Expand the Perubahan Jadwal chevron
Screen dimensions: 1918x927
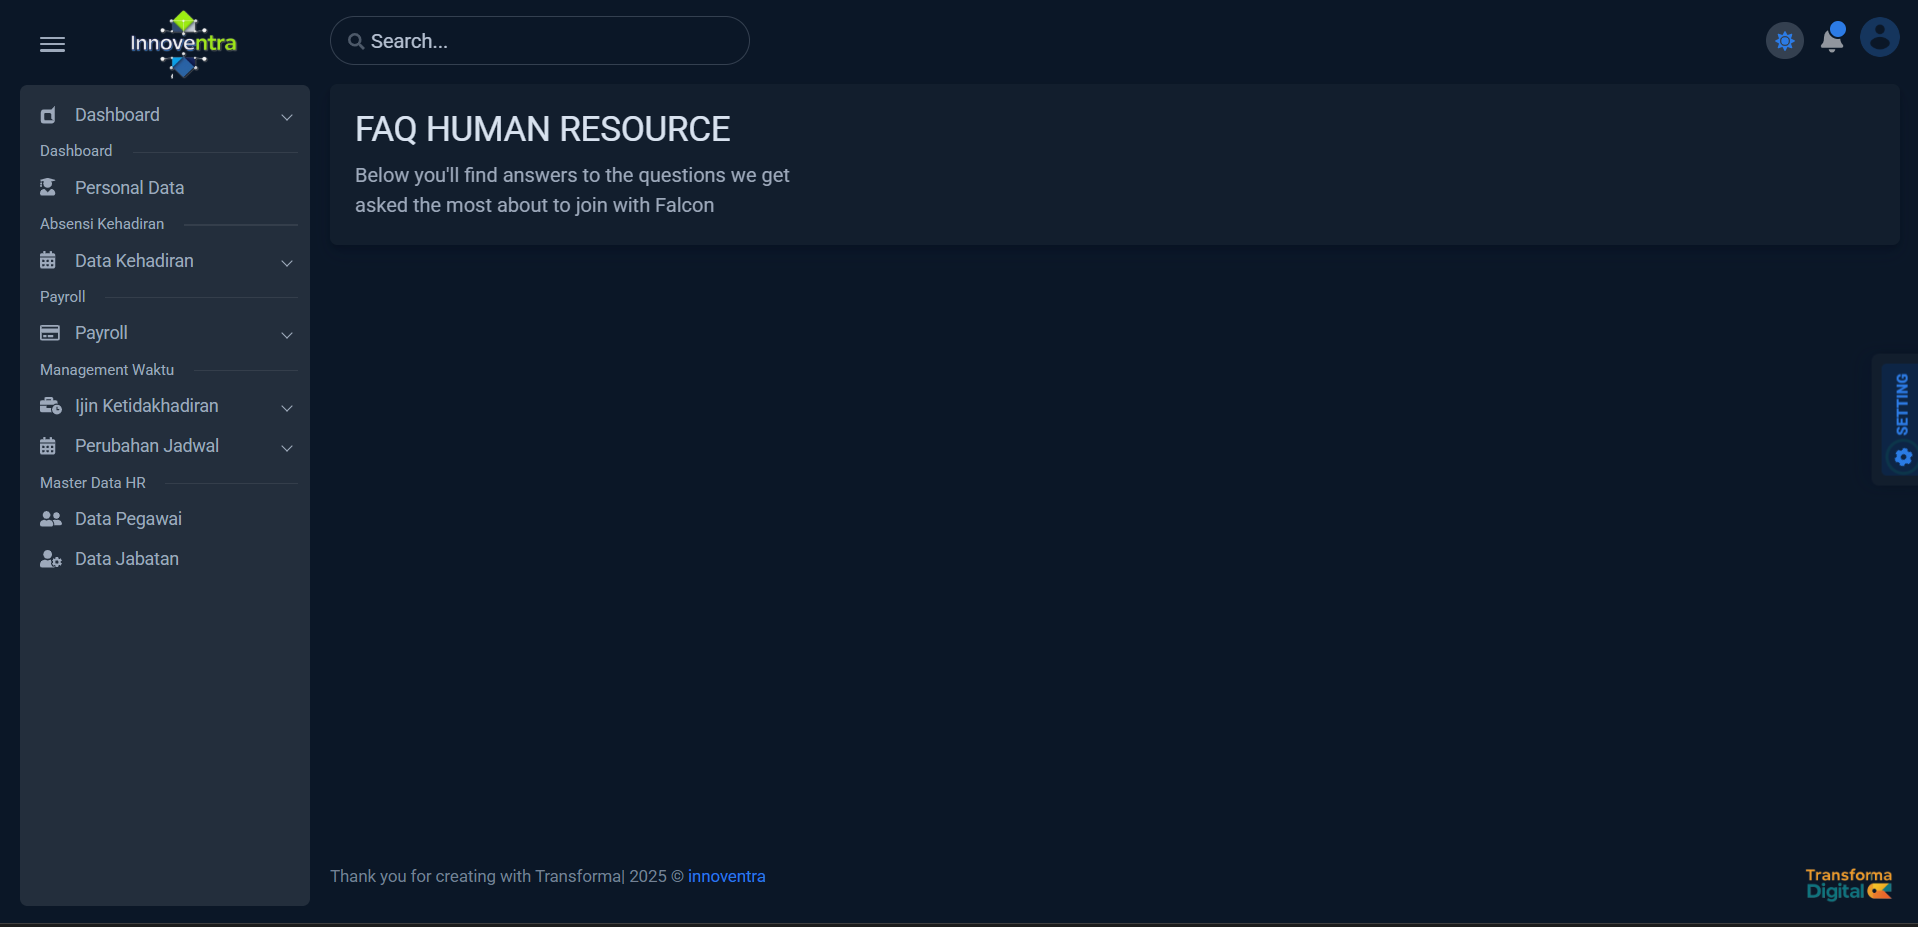[x=287, y=447]
